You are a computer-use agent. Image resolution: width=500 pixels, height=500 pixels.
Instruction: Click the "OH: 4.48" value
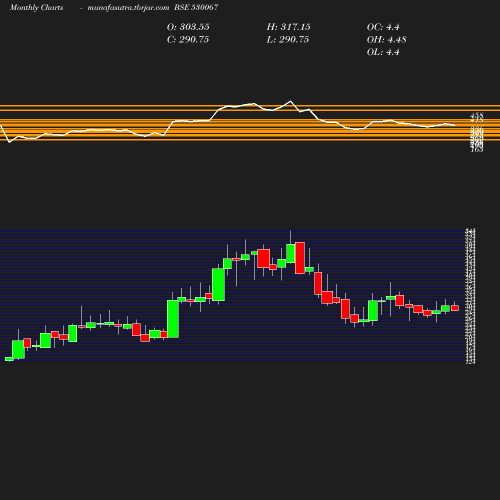386,40
